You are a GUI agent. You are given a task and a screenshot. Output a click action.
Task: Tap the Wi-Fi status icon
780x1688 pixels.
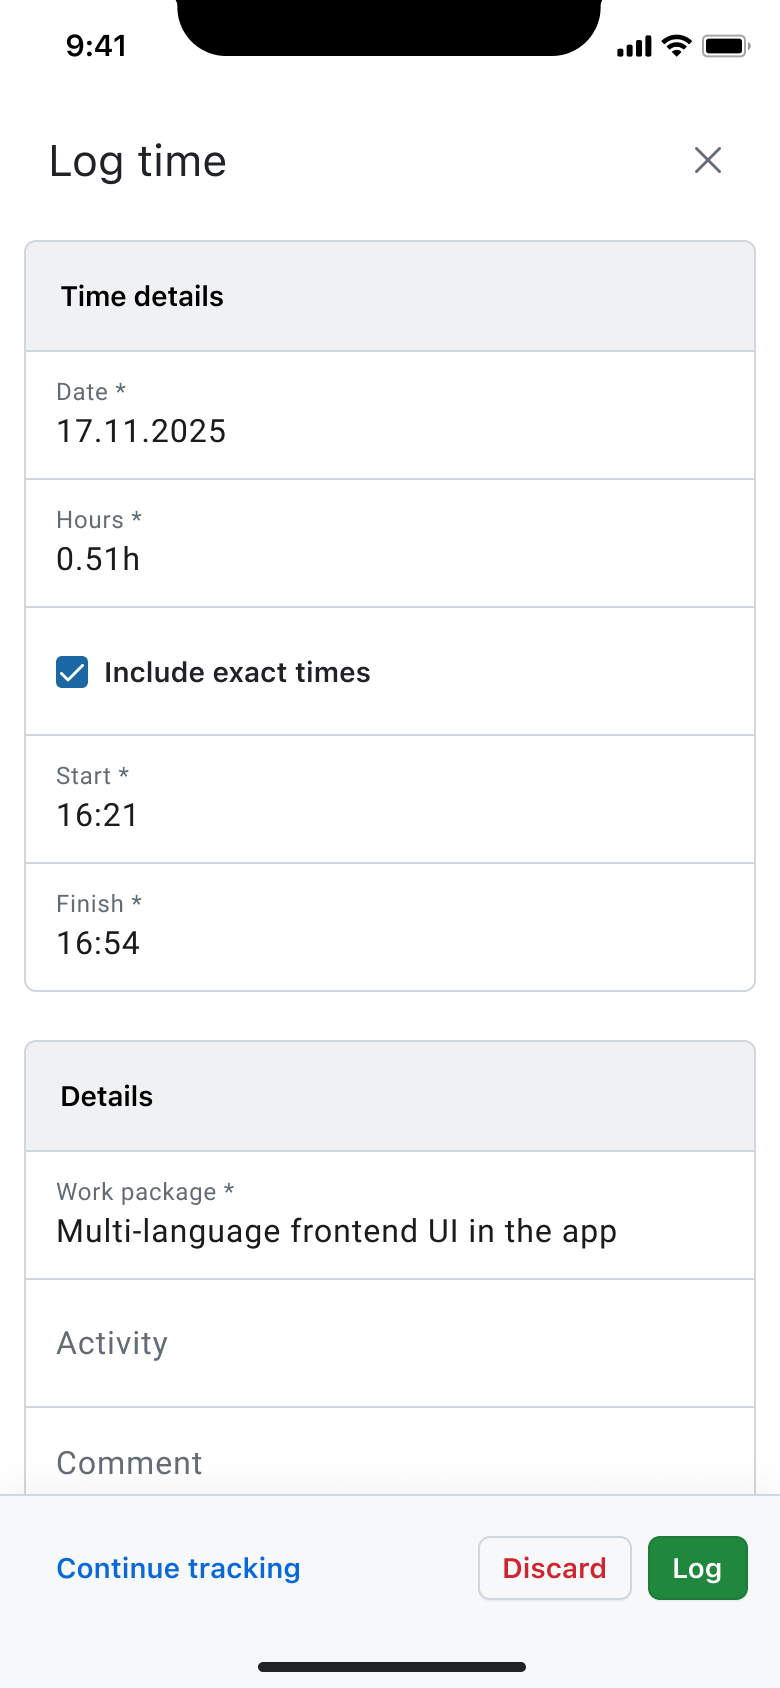point(678,45)
